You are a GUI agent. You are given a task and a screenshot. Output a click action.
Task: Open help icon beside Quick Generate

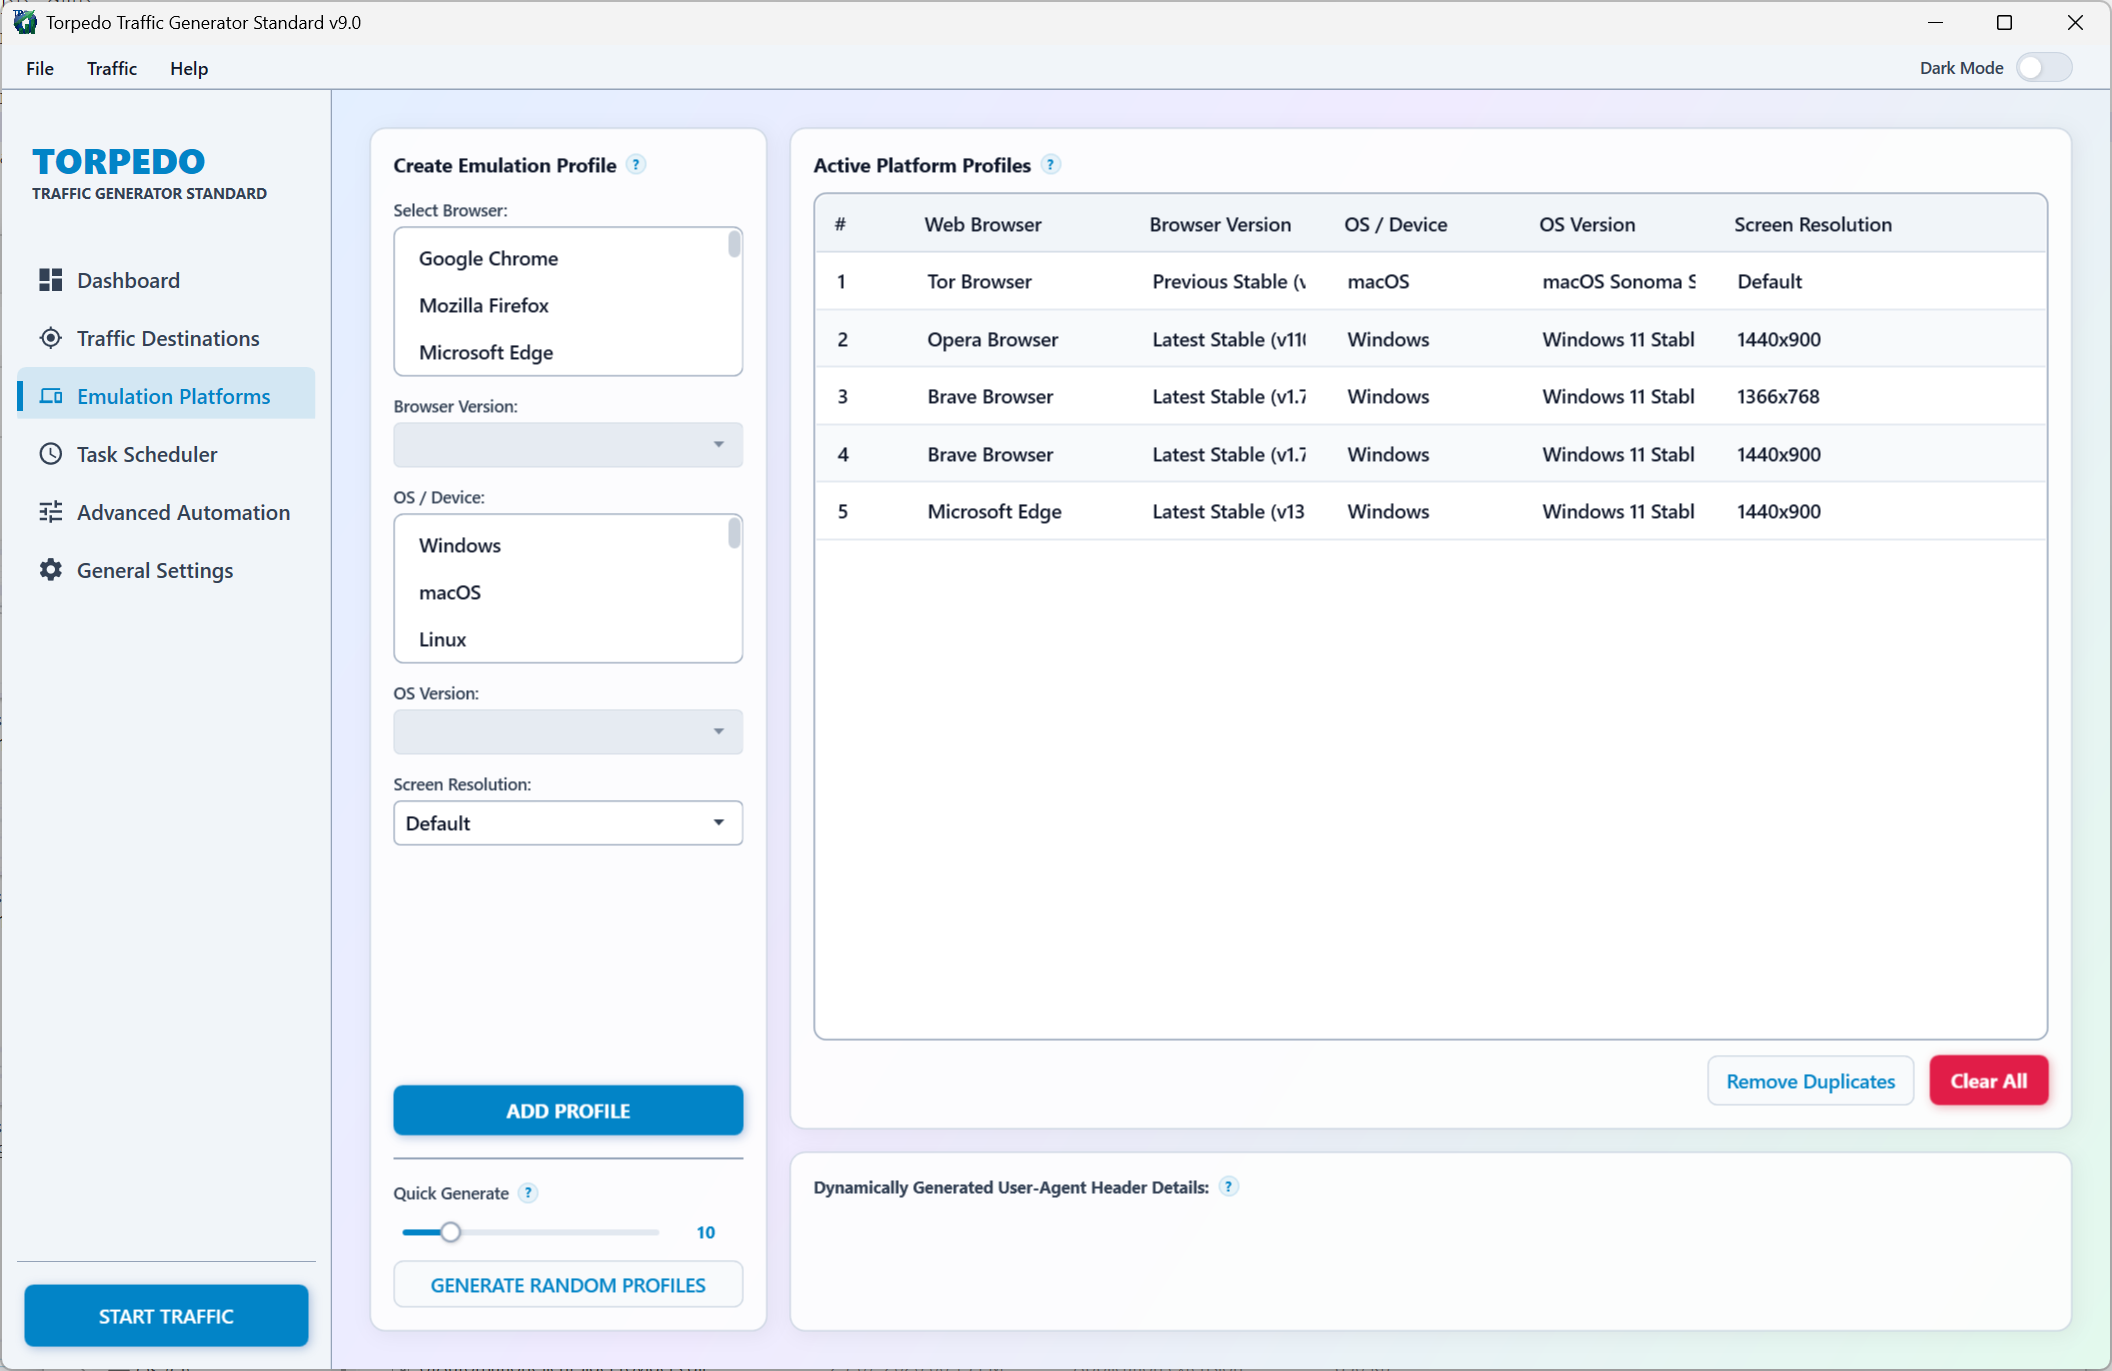tap(528, 1193)
